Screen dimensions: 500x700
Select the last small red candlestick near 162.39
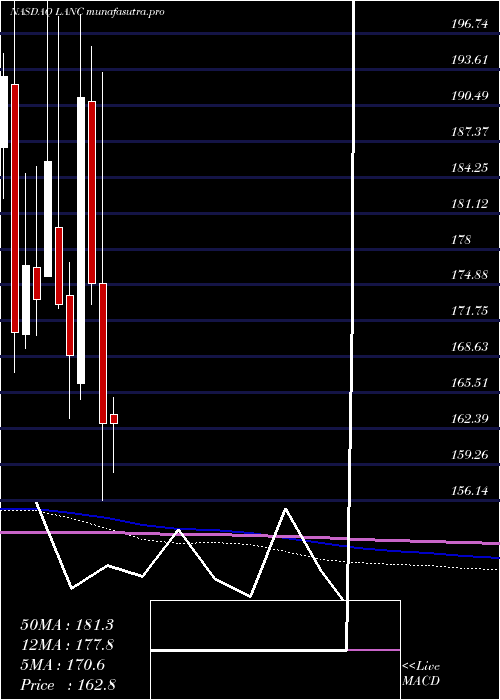pyautogui.click(x=114, y=419)
